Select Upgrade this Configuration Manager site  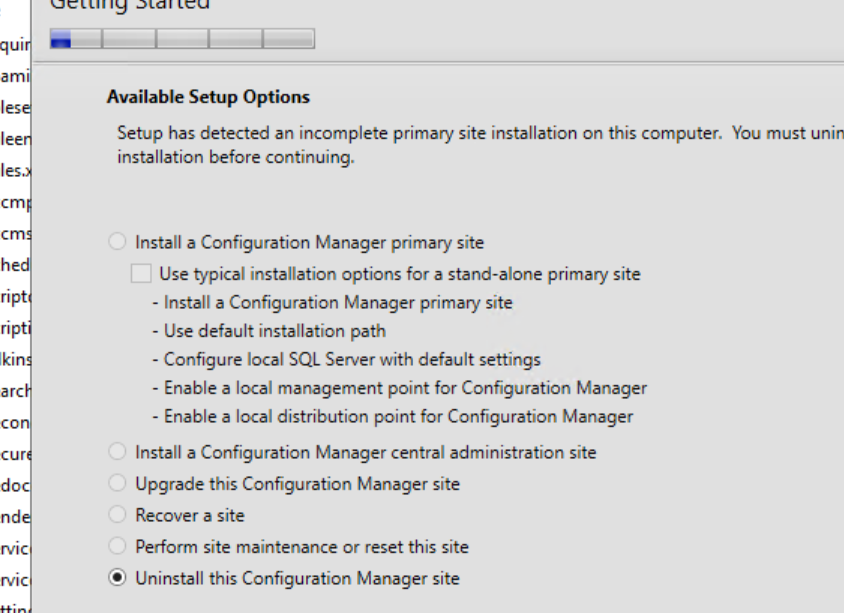point(118,484)
